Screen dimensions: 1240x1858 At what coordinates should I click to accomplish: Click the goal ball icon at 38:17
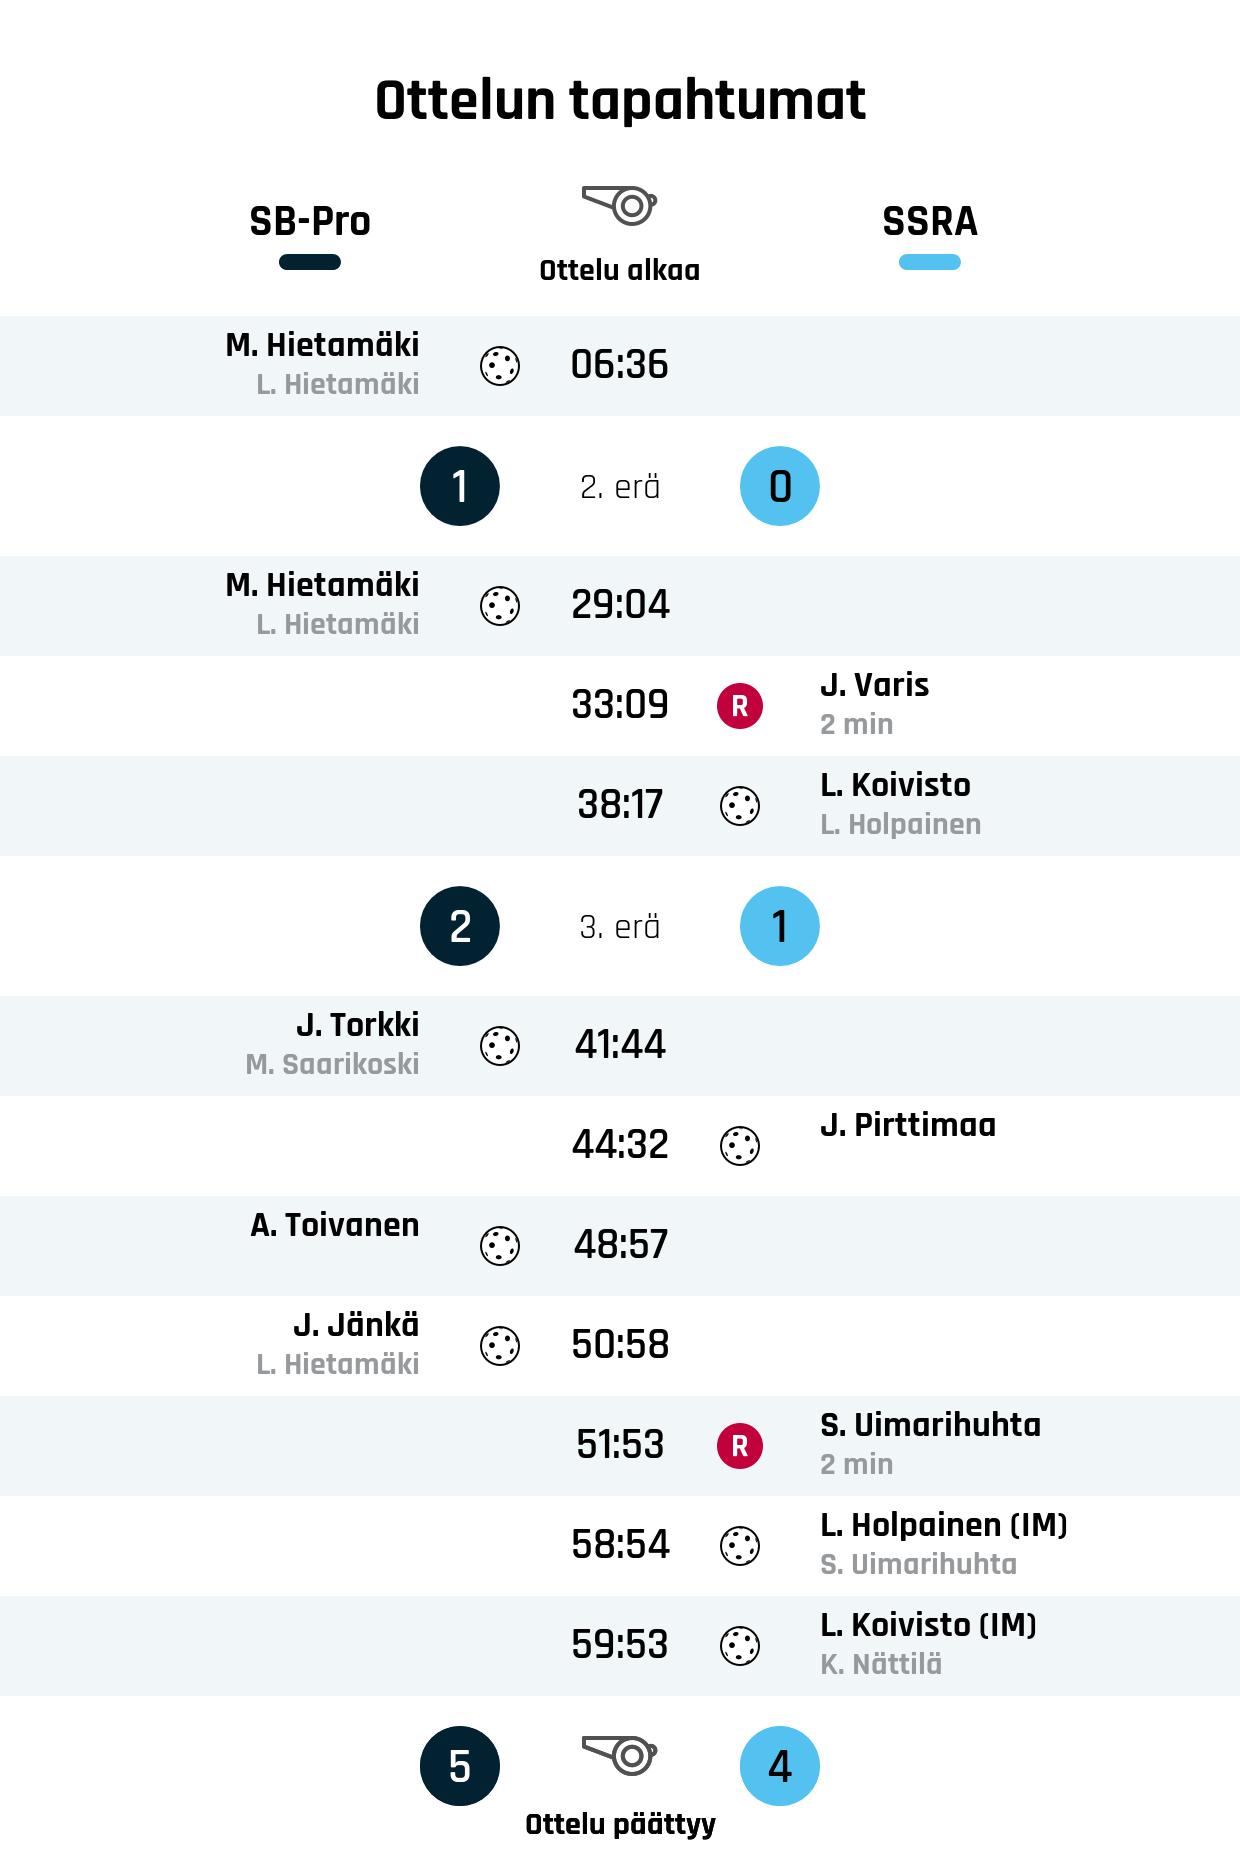click(740, 806)
